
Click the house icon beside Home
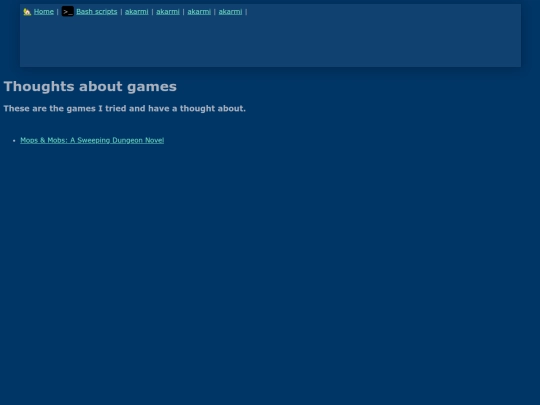tap(27, 12)
